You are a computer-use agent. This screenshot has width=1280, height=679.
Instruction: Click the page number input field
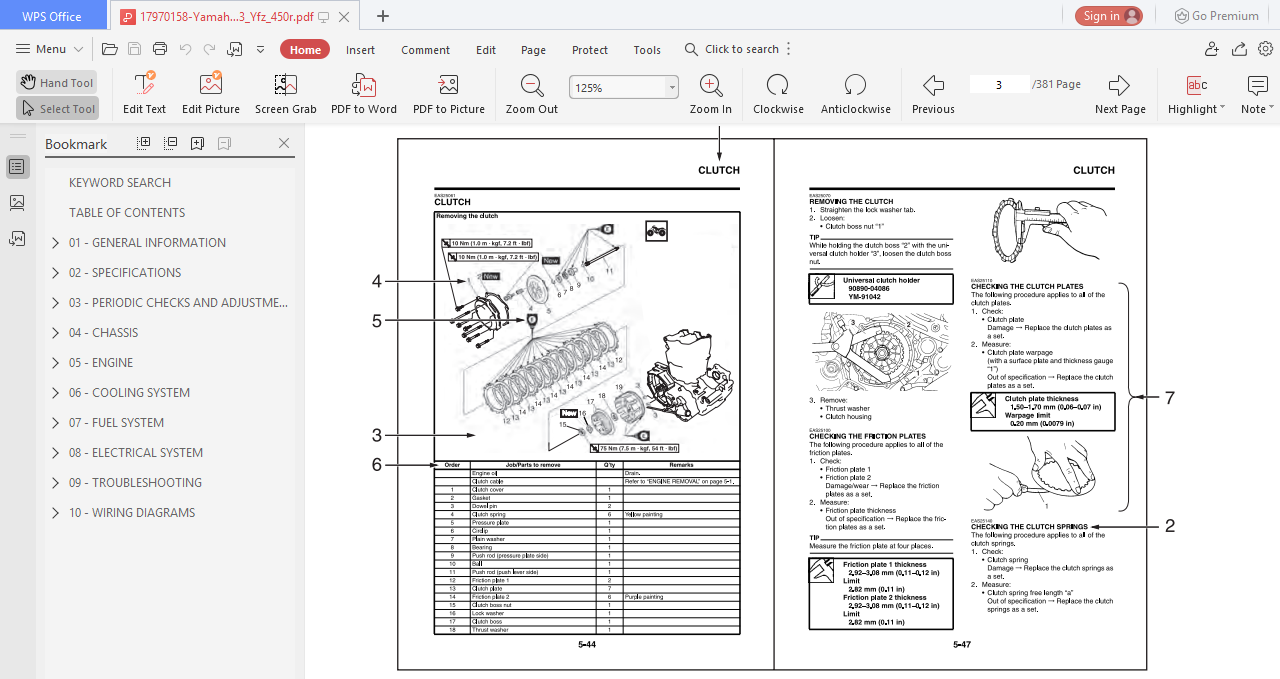pyautogui.click(x=998, y=84)
